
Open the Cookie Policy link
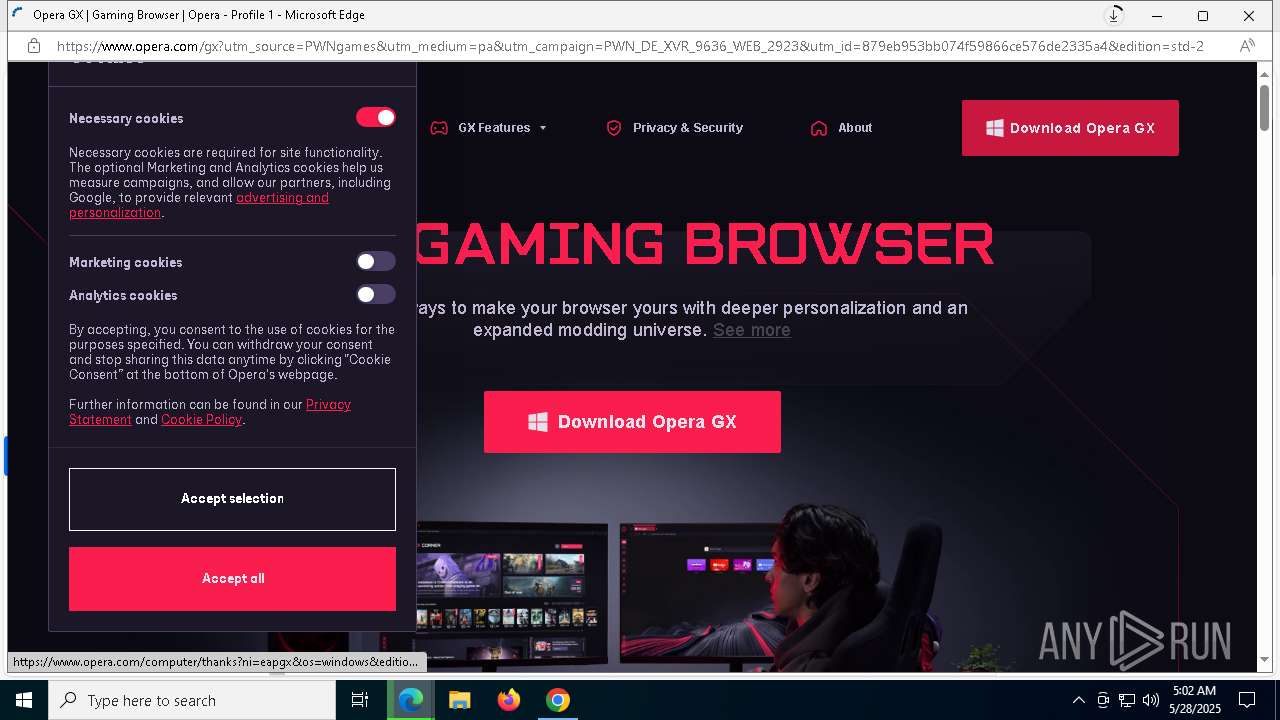pyautogui.click(x=202, y=420)
